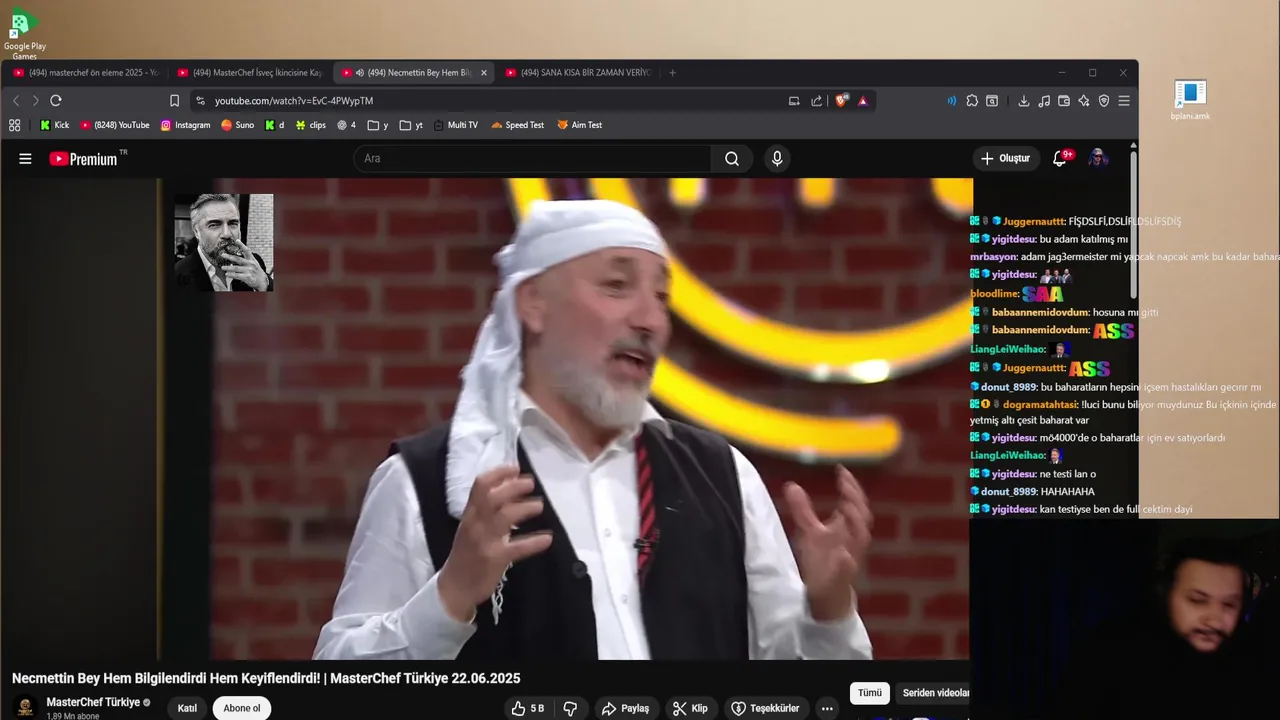Open Brave Wallet icon in toolbar

pos(1064,101)
